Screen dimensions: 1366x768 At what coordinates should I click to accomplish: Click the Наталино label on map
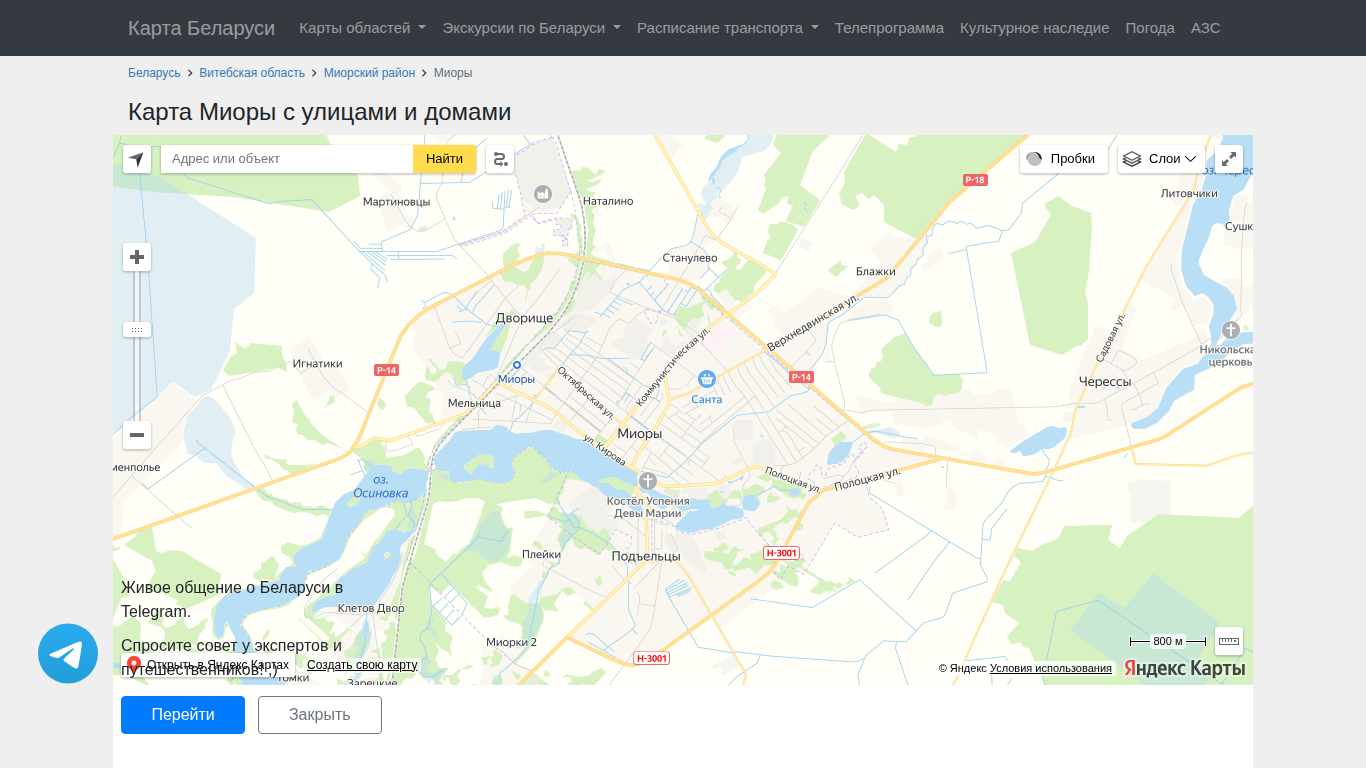(x=608, y=201)
